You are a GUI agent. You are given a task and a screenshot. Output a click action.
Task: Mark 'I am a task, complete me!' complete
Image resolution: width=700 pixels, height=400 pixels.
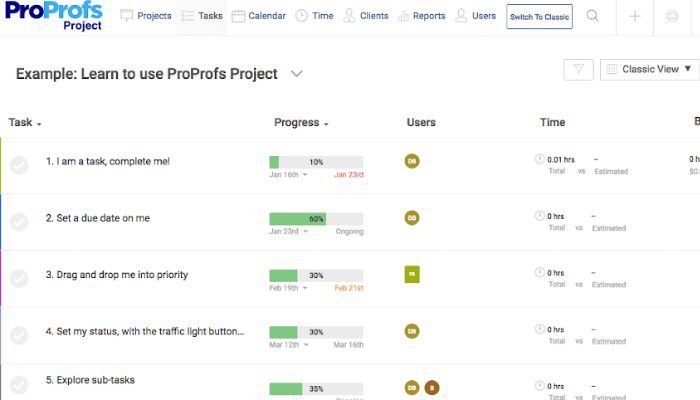(x=19, y=165)
